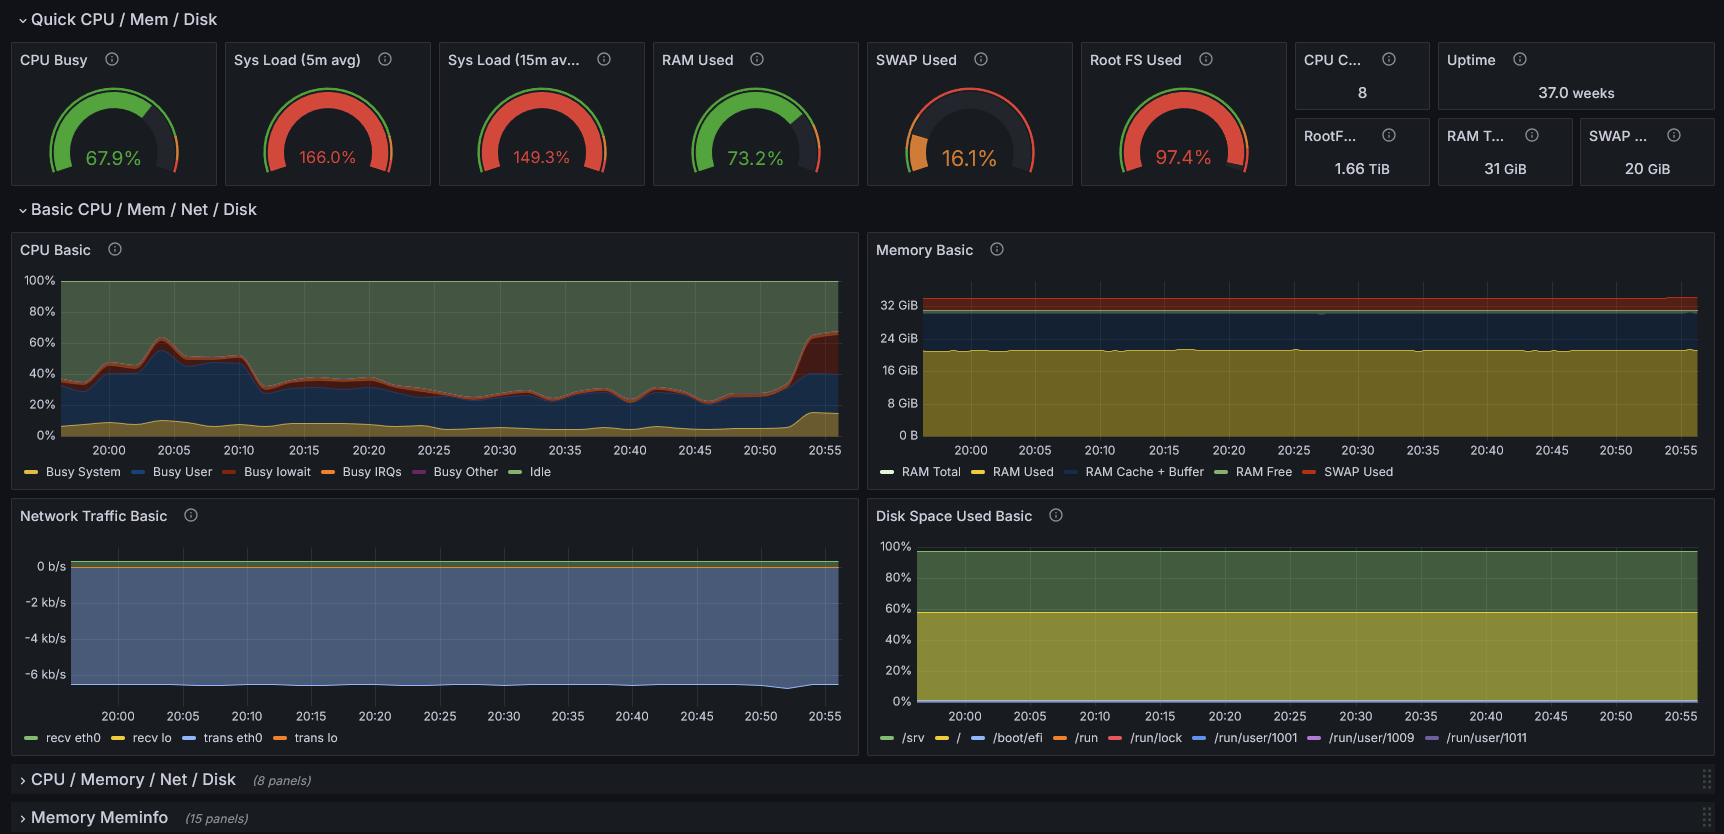Click the 166.0% Sys Load gauge
1724x834 pixels.
pyautogui.click(x=328, y=132)
